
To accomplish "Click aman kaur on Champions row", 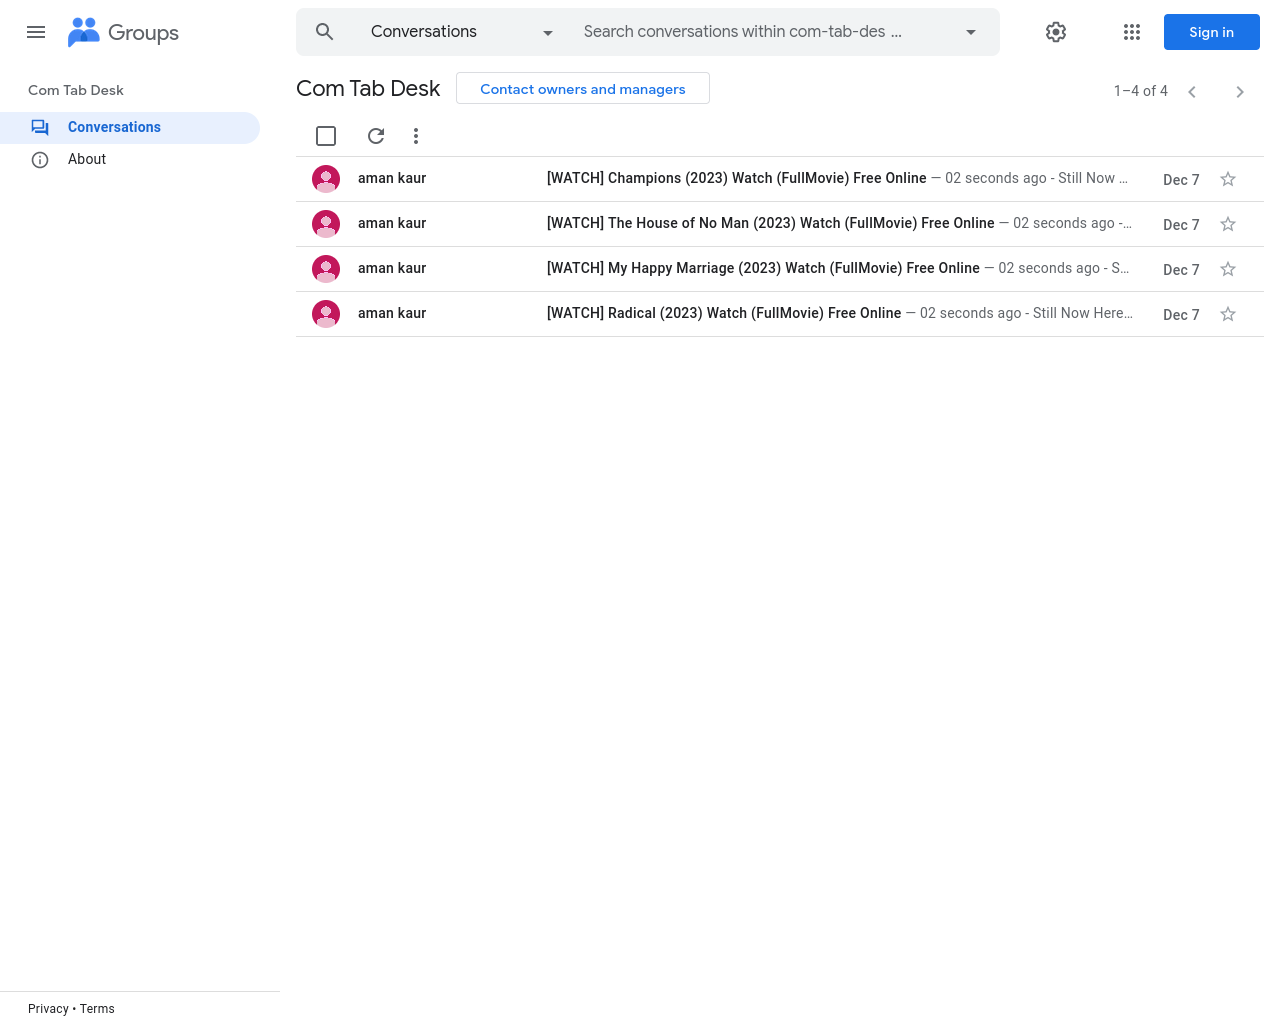I will pyautogui.click(x=392, y=178).
